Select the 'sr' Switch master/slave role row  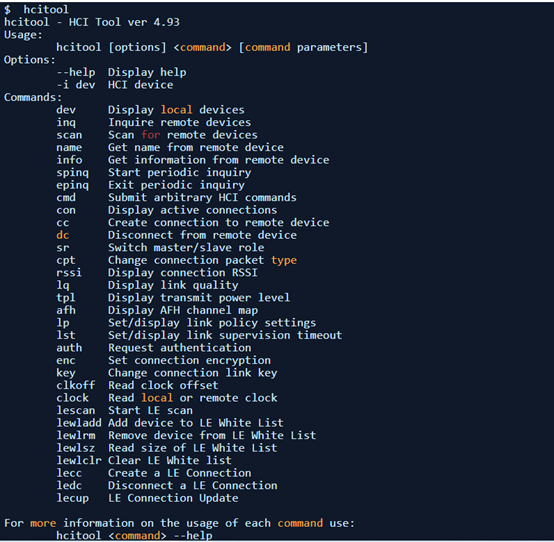(160, 248)
